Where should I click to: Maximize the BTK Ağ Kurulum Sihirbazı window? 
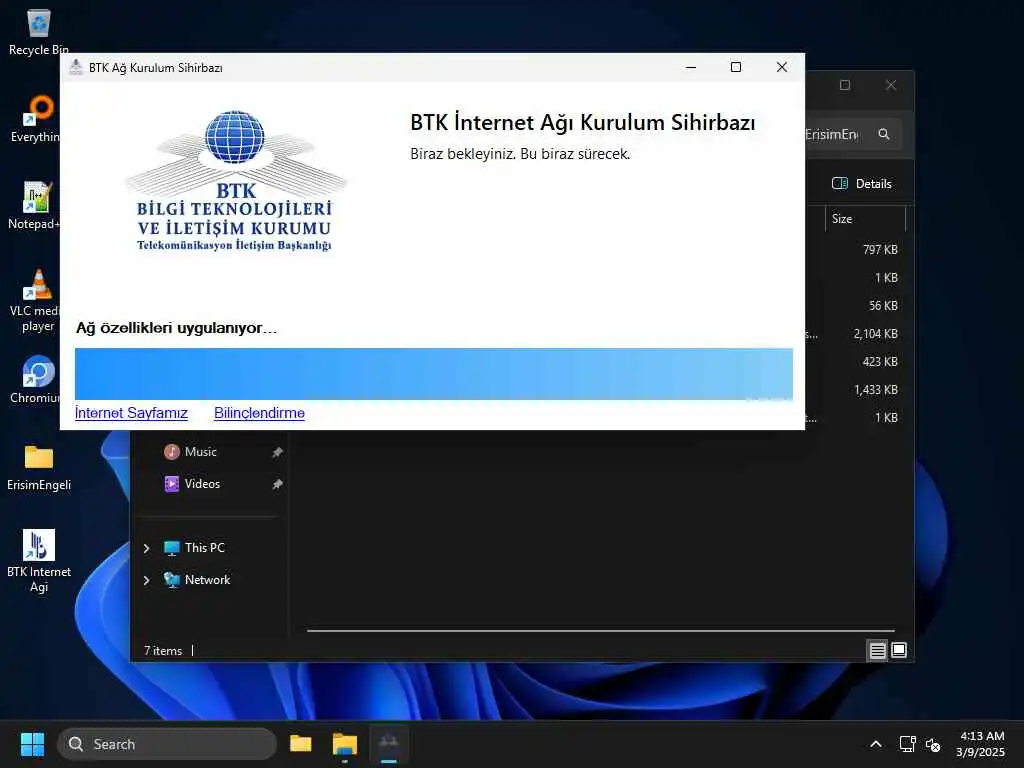click(x=736, y=67)
